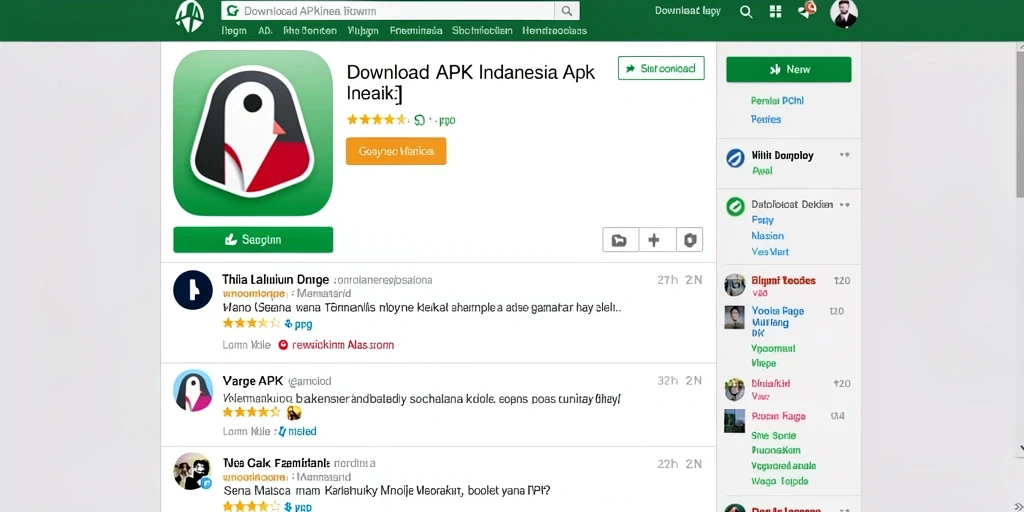Screen dimensions: 1024x512
Task: Expand options next to Datoloioat Dekien
Action: 844,204
